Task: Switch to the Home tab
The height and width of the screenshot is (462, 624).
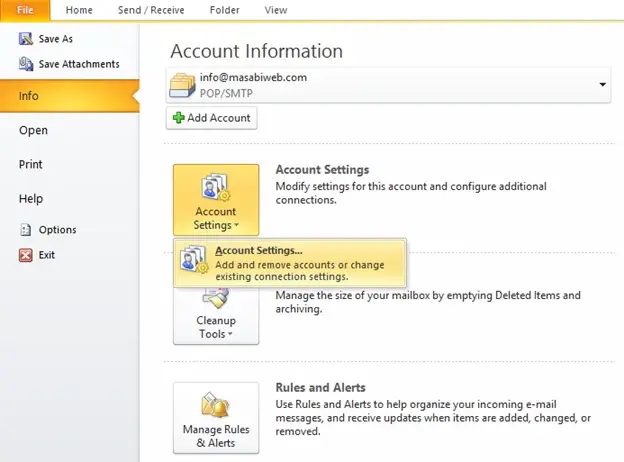Action: coord(79,10)
